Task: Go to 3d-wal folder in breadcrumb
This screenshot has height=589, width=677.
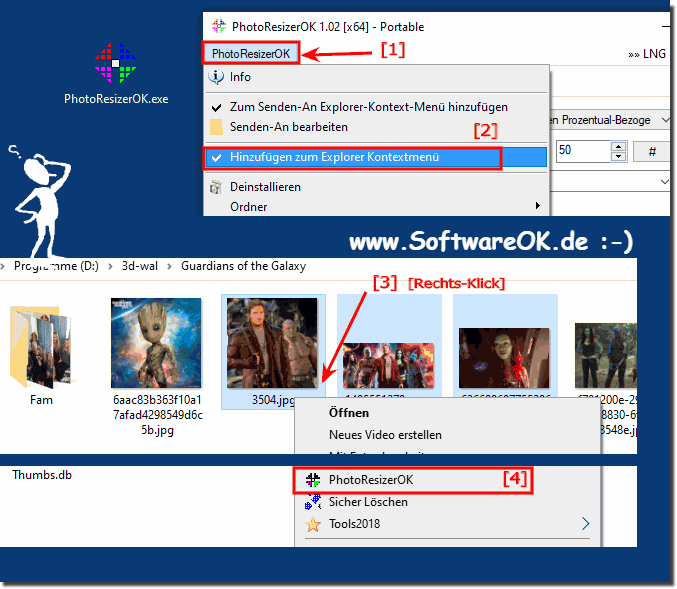Action: click(139, 266)
